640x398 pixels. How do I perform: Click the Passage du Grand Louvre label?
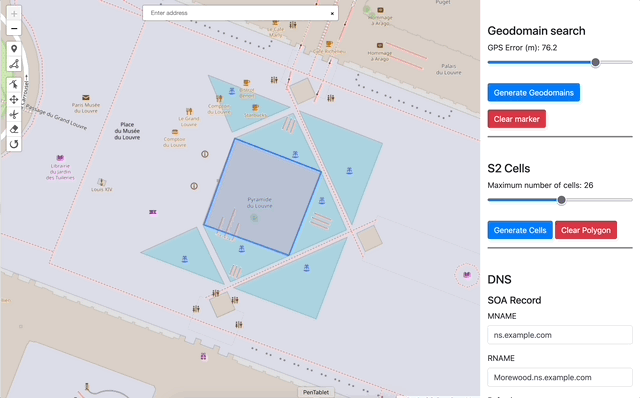pos(56,117)
